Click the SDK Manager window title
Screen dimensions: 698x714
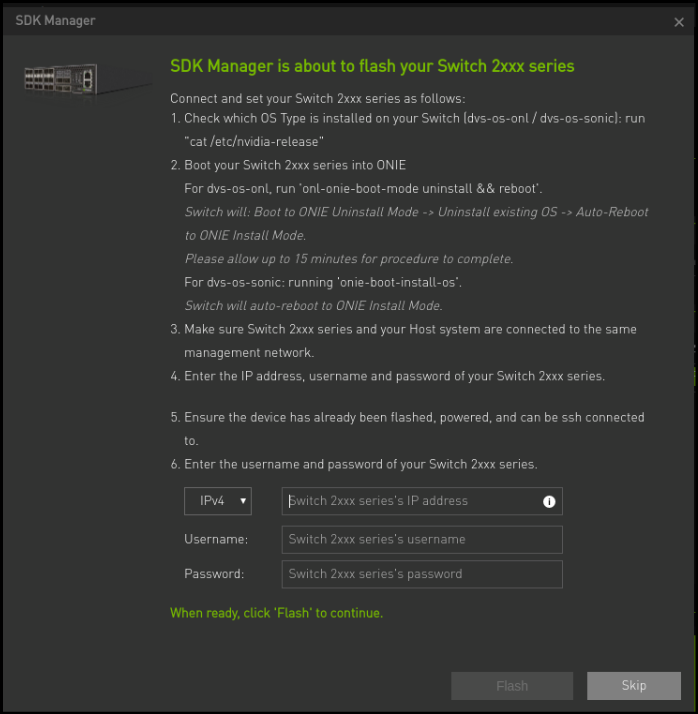56,20
